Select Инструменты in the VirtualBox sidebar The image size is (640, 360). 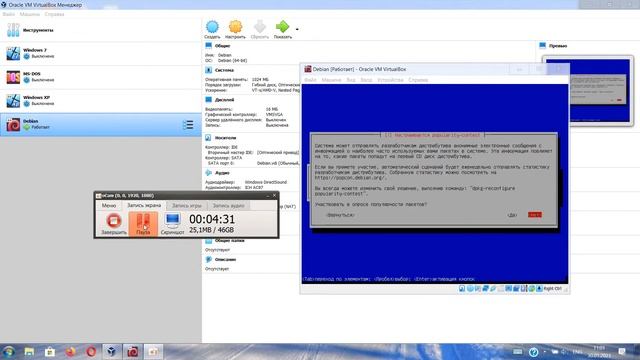pos(101,30)
